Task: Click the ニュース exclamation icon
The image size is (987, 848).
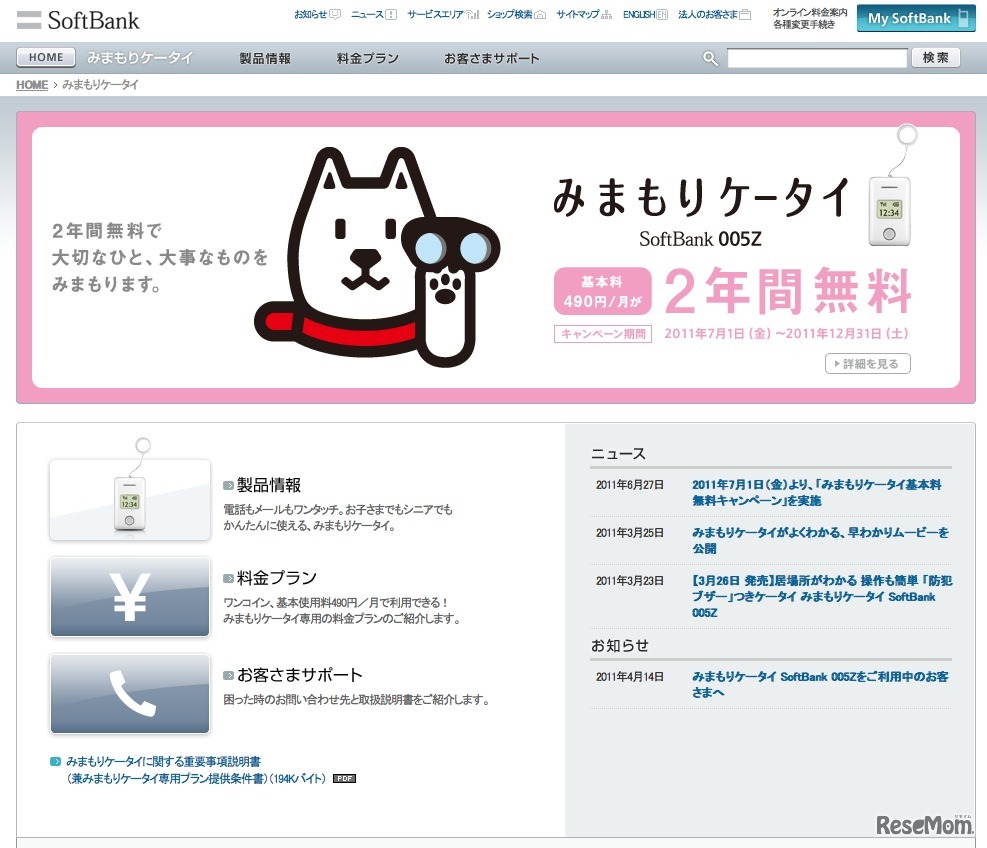Action: [x=391, y=14]
